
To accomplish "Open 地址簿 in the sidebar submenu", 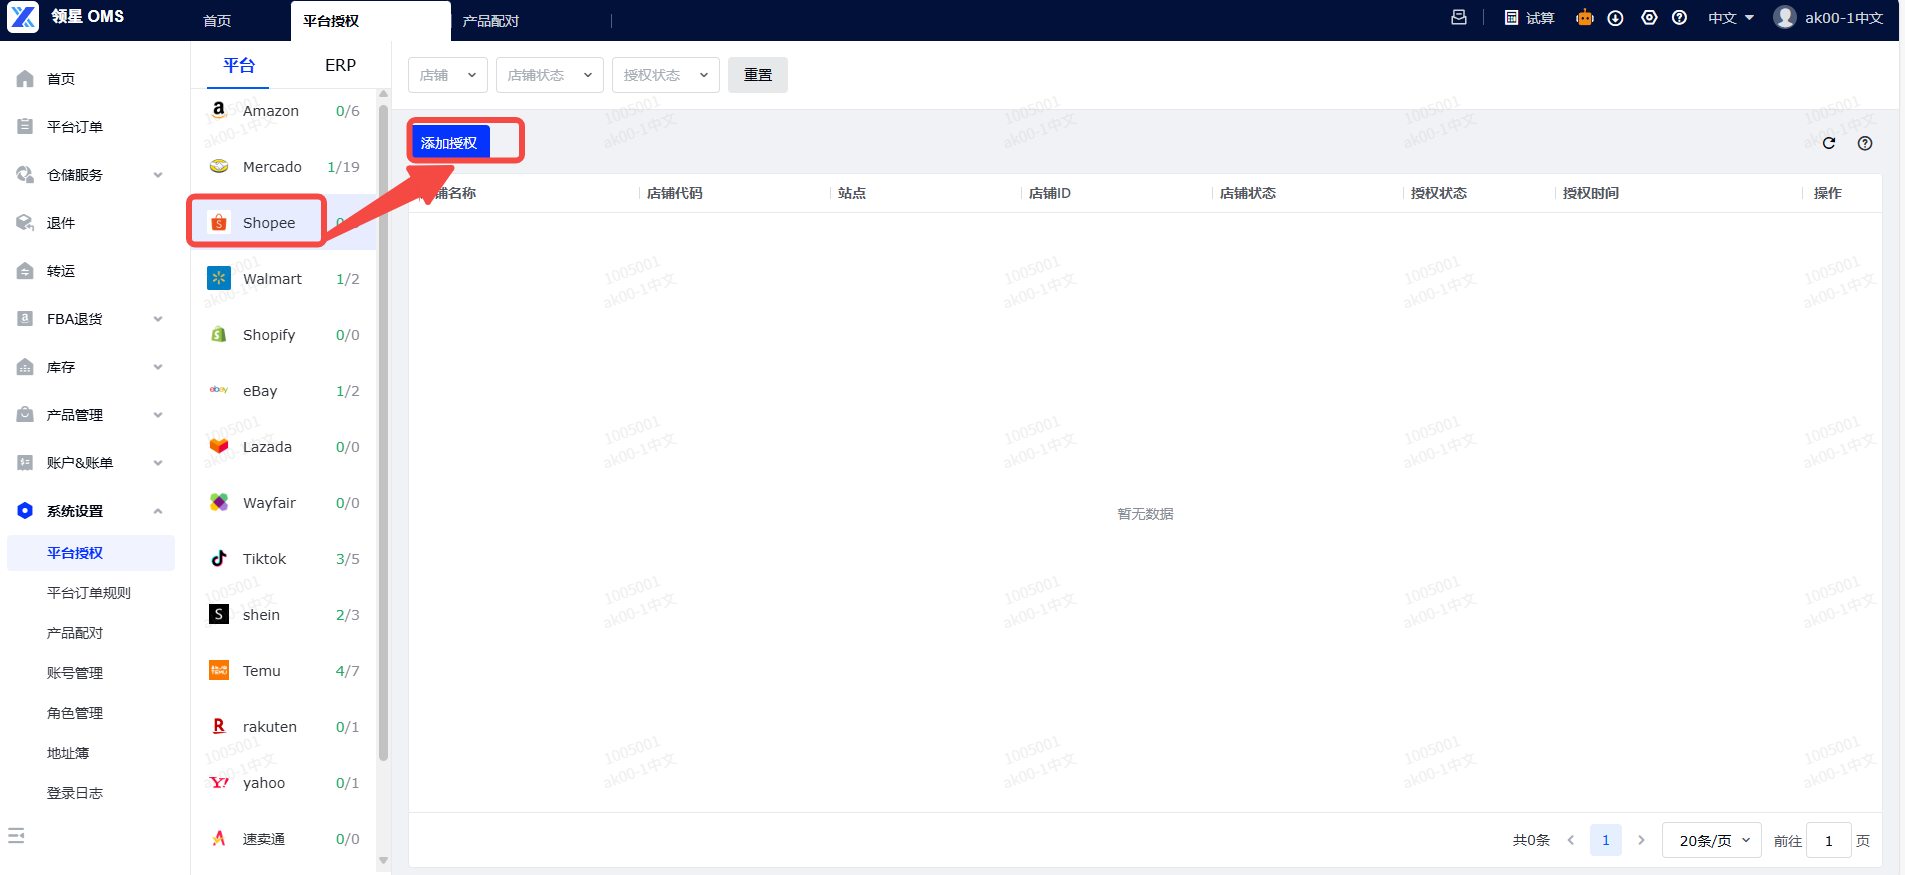I will (68, 753).
